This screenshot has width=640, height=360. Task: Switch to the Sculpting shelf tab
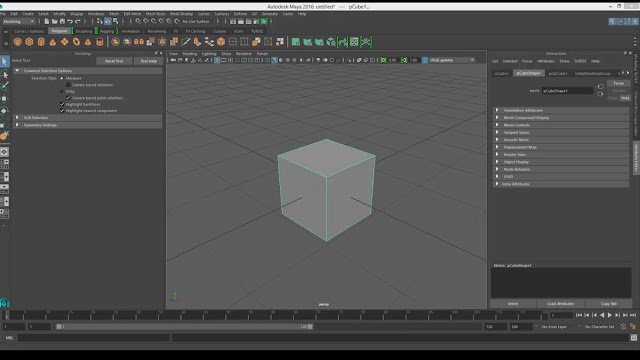[84, 31]
